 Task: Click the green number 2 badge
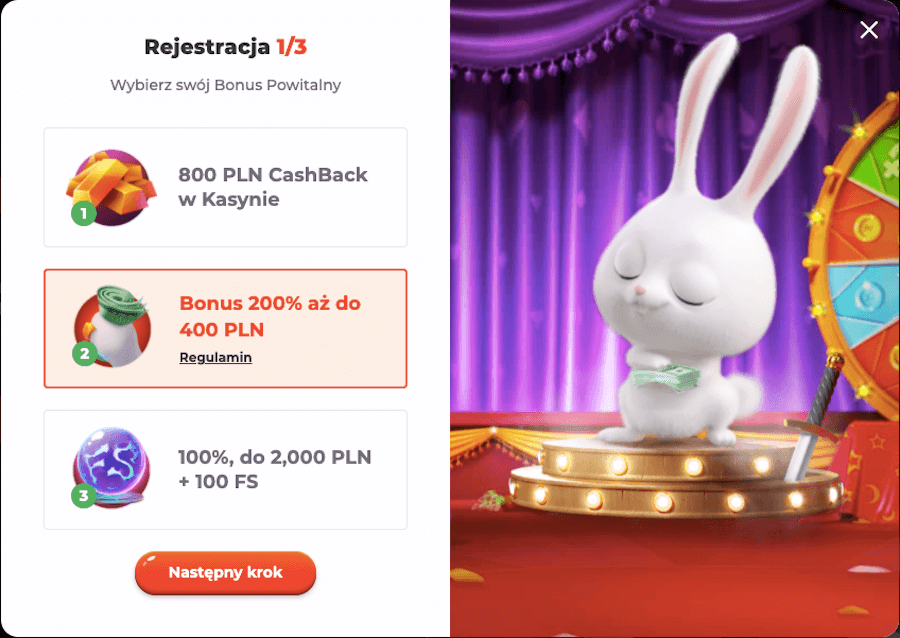click(x=84, y=353)
